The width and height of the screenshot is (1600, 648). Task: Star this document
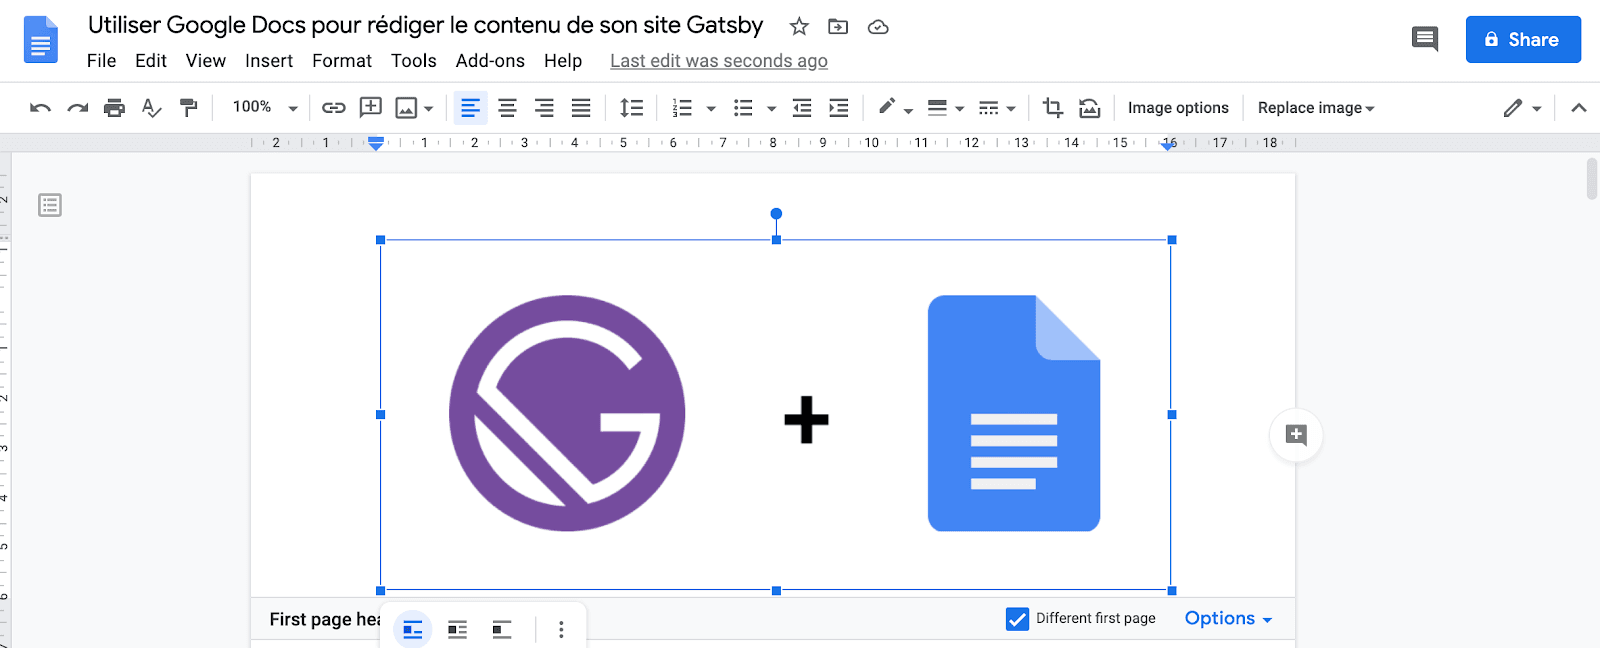[799, 27]
